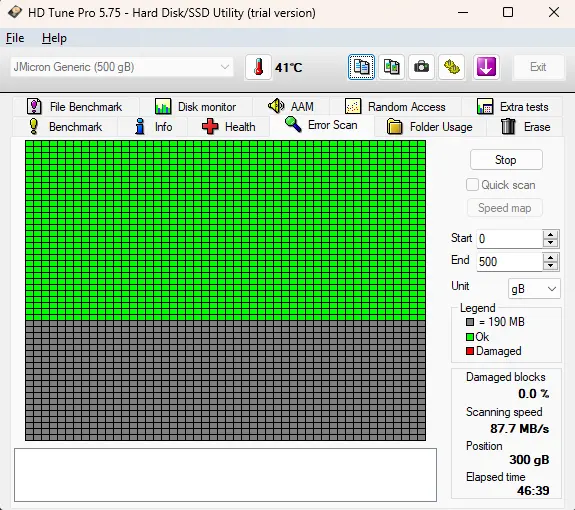Click the purple download arrow icon

point(486,67)
